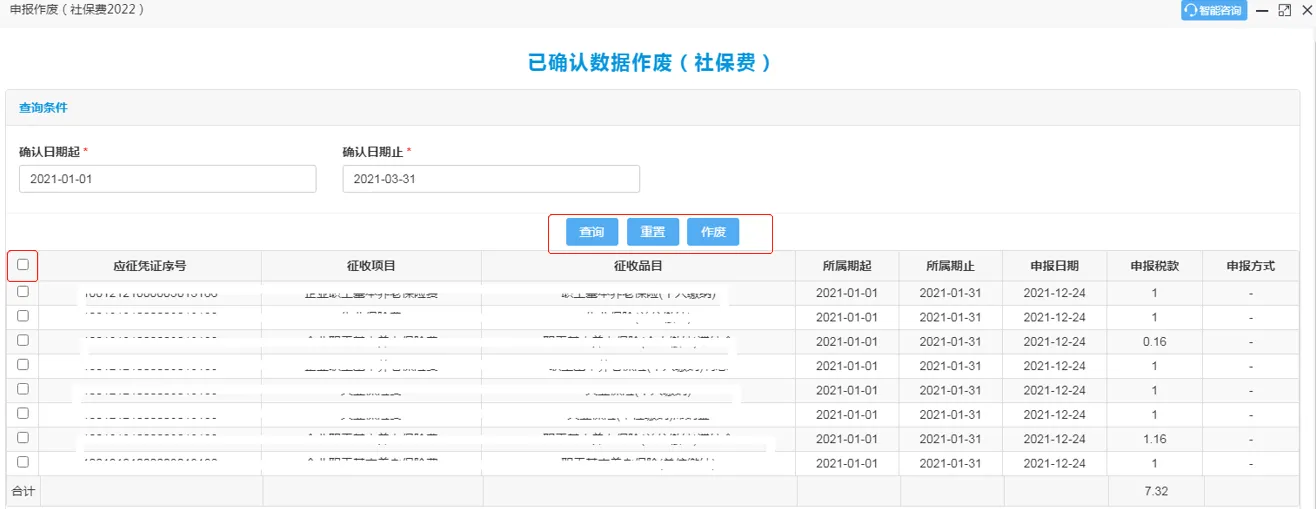
Task: Click the 征收项目 column header
Action: 371,266
